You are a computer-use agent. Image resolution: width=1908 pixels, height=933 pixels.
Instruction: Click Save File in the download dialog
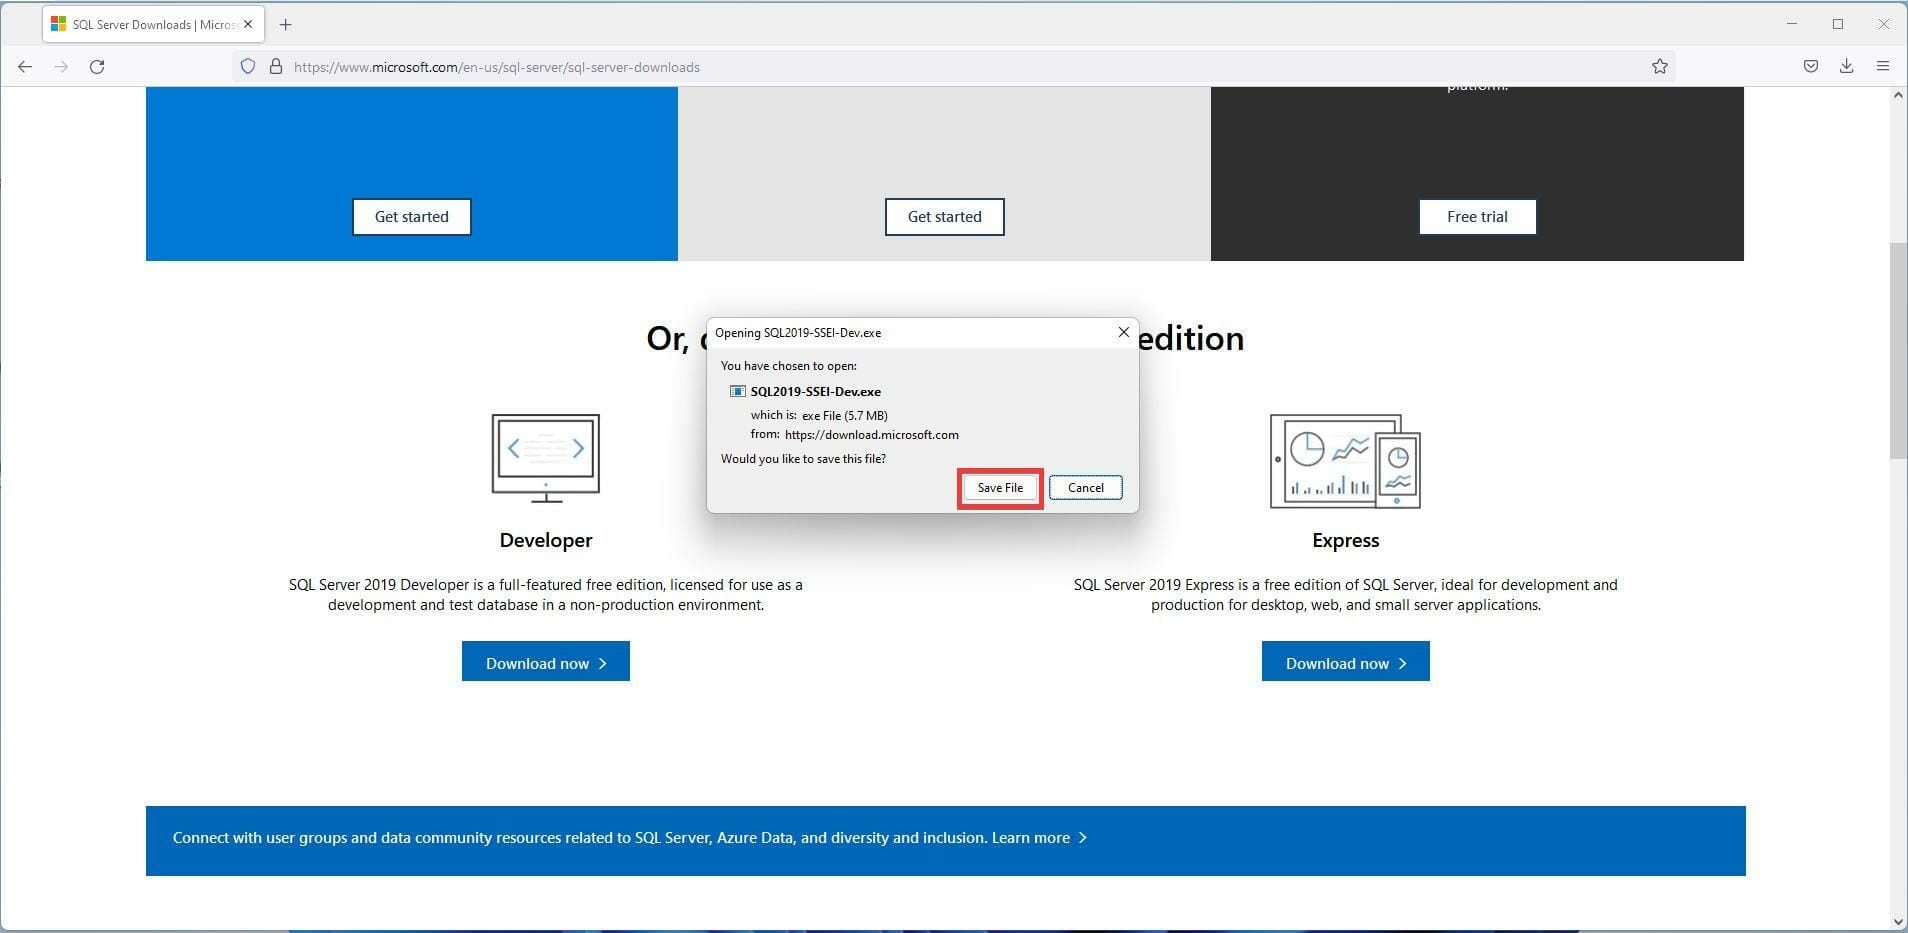pyautogui.click(x=999, y=487)
